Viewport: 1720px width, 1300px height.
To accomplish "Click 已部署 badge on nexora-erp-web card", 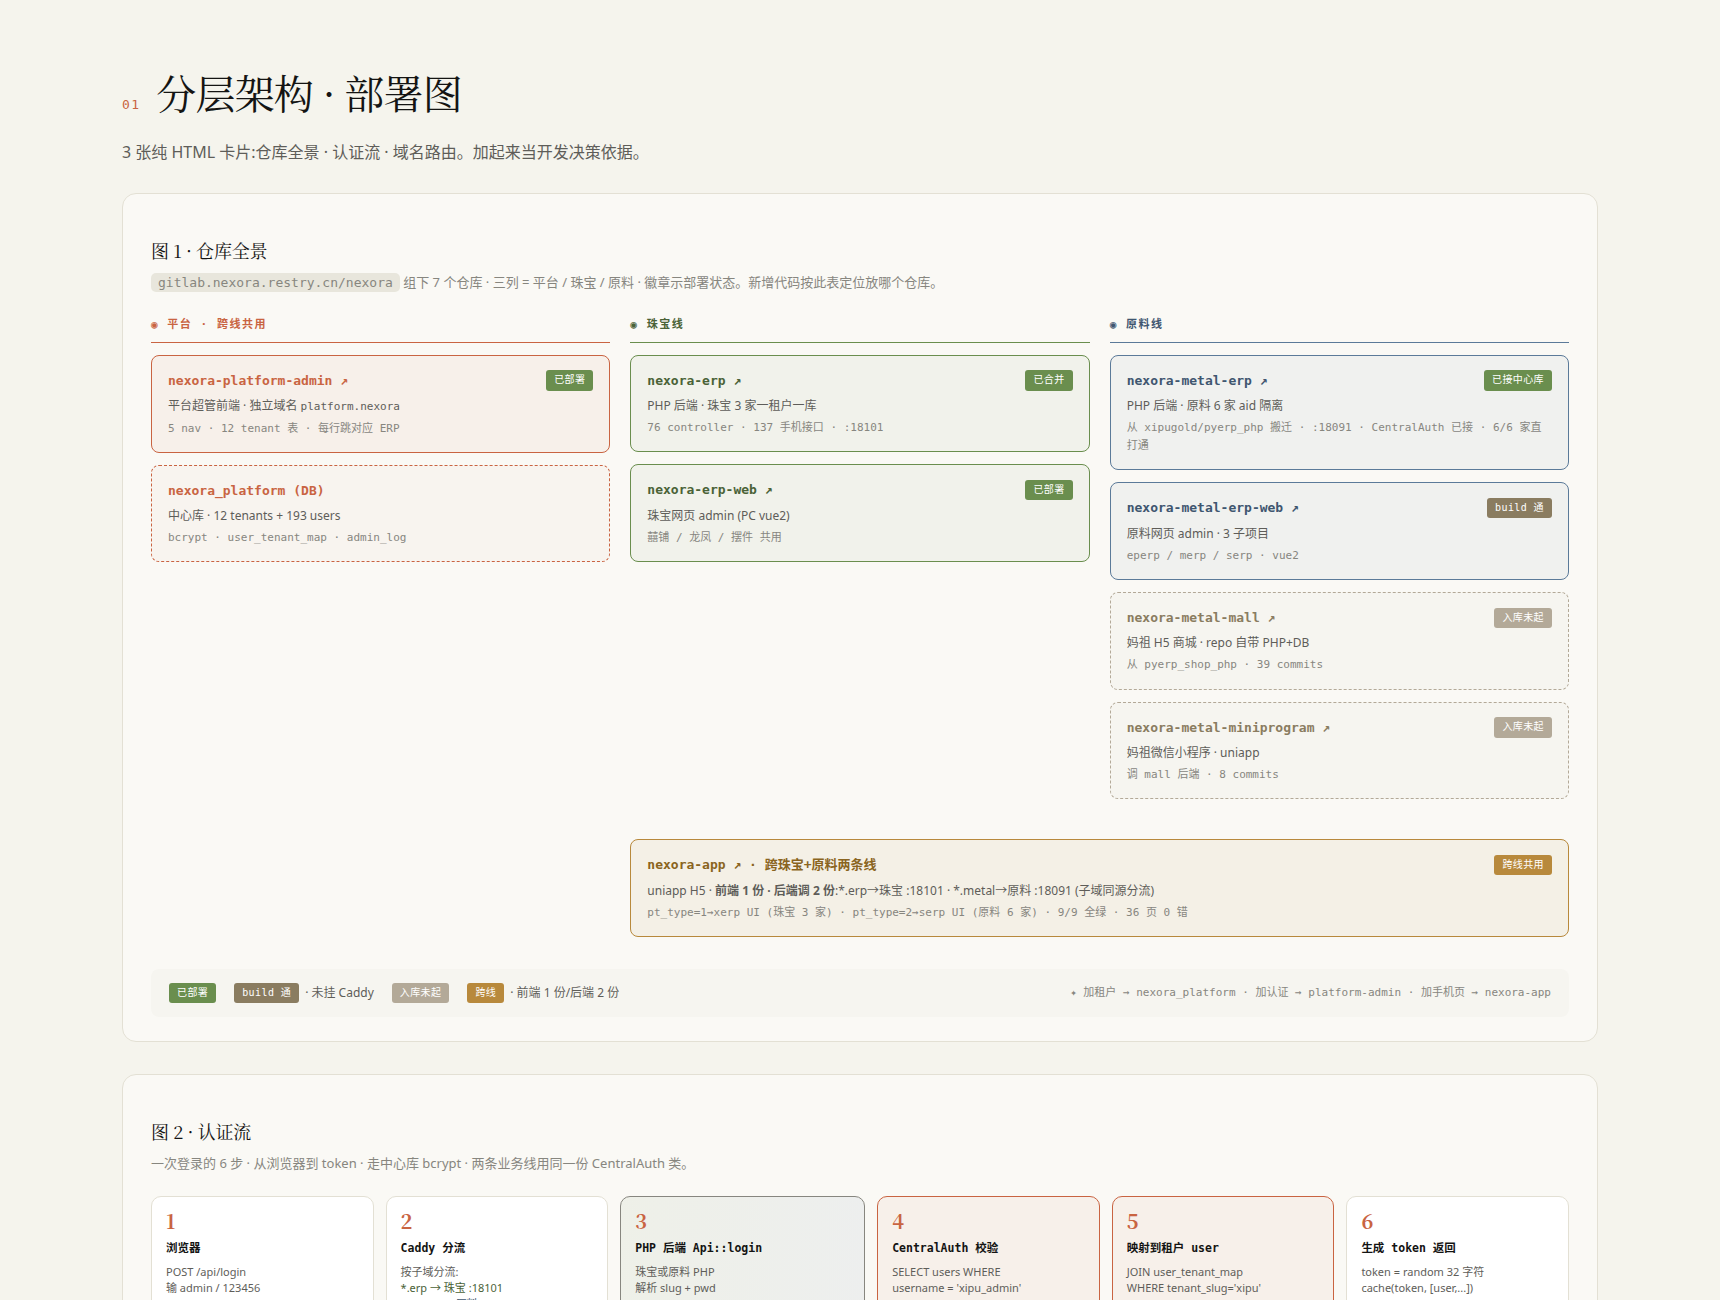I will click(x=1049, y=490).
